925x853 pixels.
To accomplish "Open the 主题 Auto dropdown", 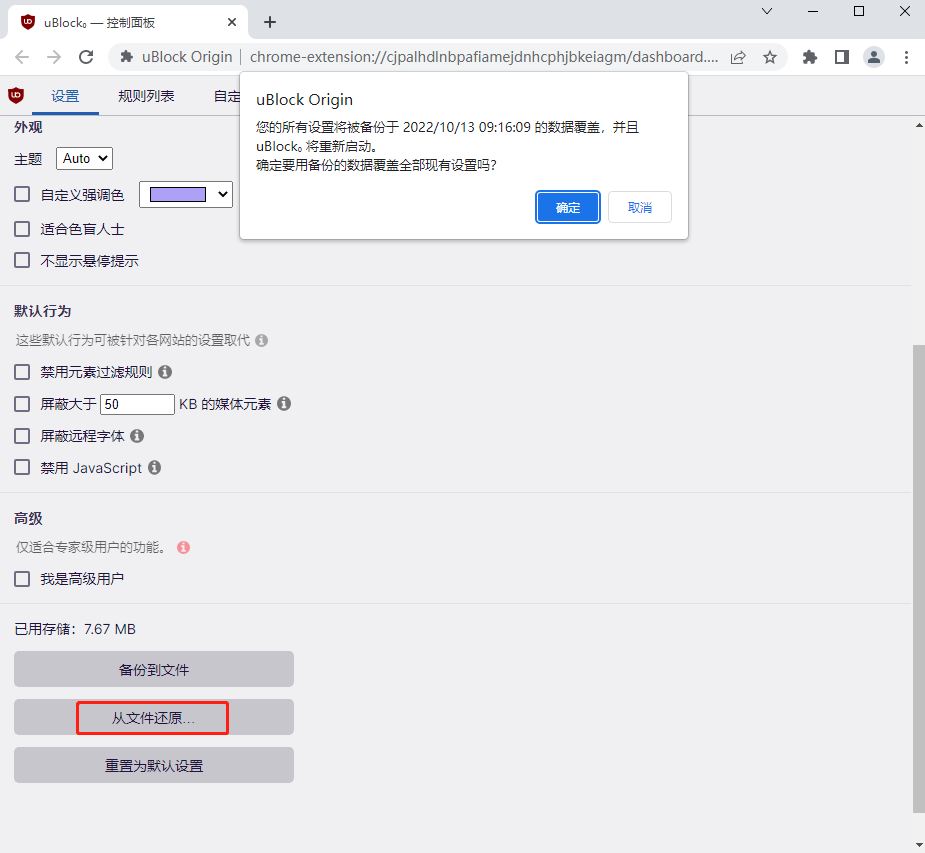I will click(85, 158).
